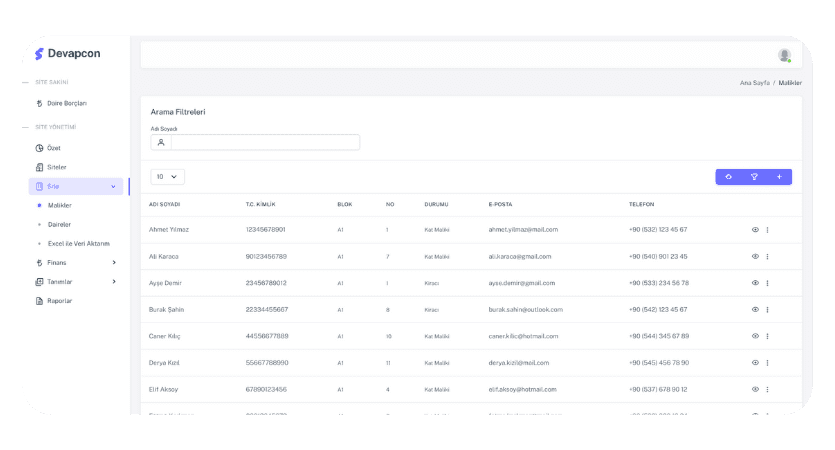Open three-dot menu for Ahmet Yılmaz

pos(767,229)
